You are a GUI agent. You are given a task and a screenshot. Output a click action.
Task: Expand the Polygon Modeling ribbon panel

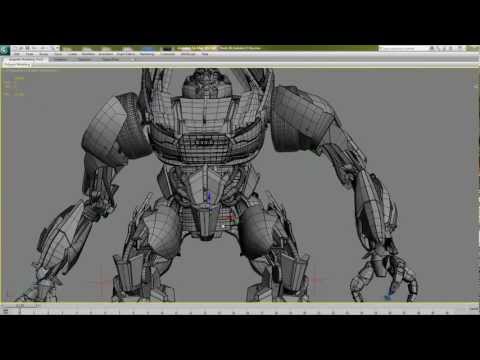pos(17,64)
